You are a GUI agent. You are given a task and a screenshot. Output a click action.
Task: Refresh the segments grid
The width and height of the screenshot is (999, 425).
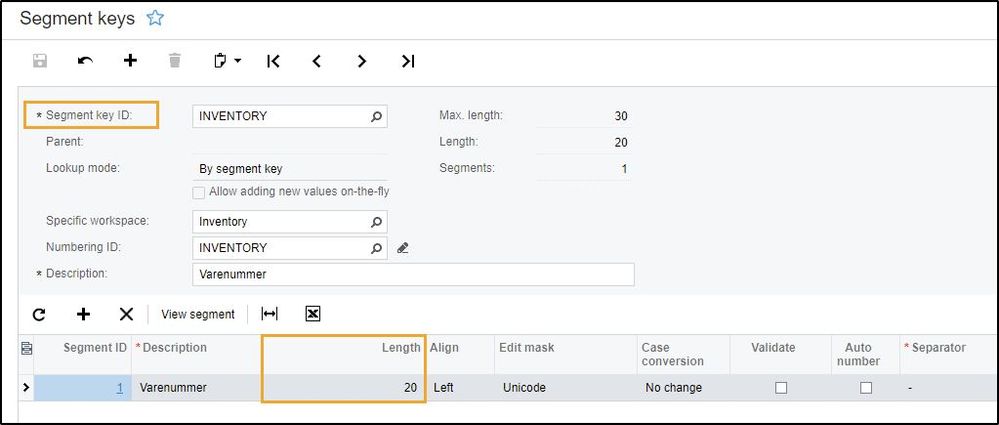[39, 314]
